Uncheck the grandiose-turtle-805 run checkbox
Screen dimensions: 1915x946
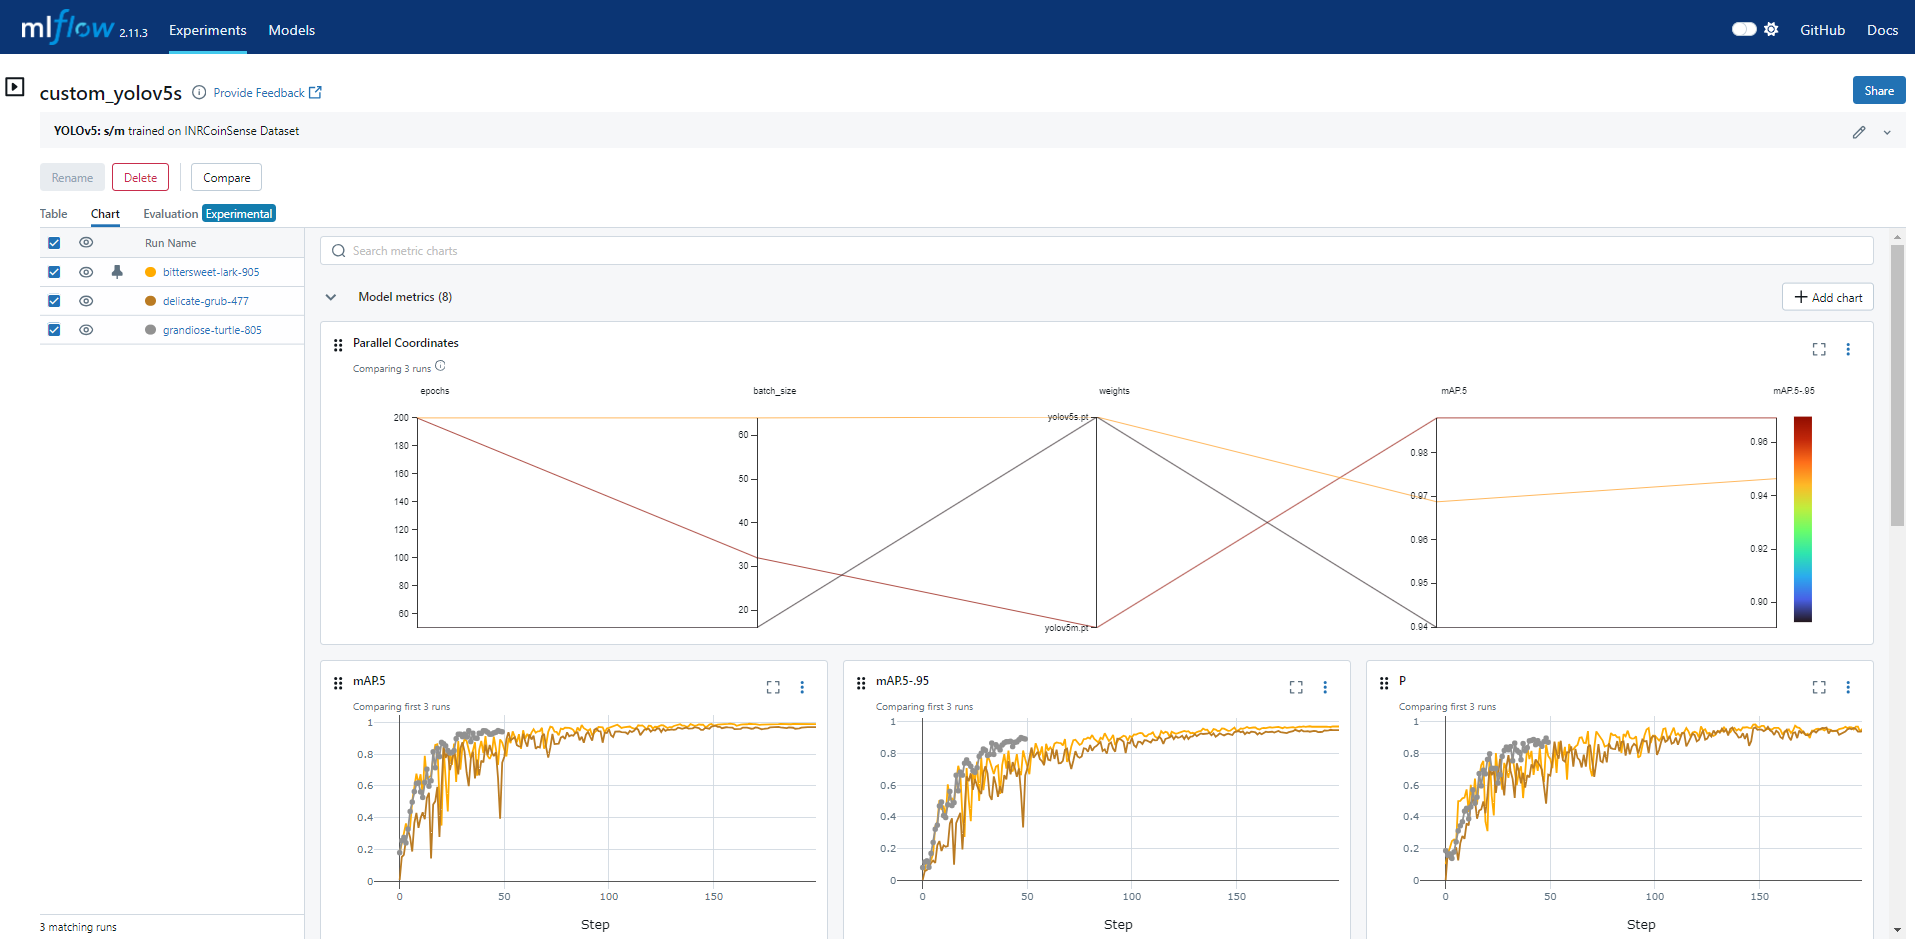tap(54, 330)
